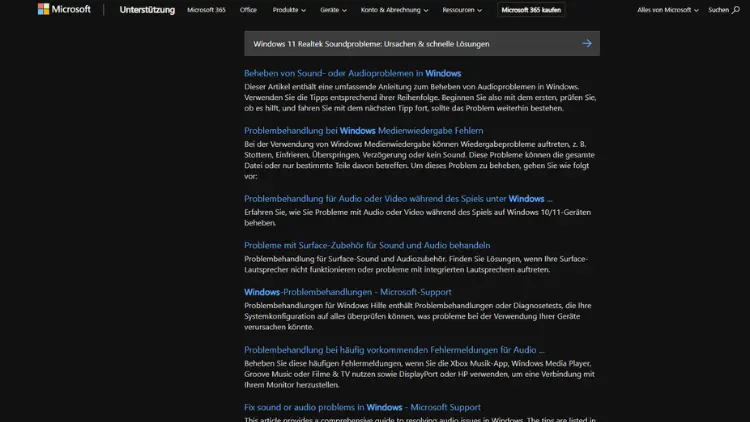Click description starting 'Problembehandlung für Surface-Sound'
The image size is (750, 422).
pyautogui.click(x=416, y=264)
